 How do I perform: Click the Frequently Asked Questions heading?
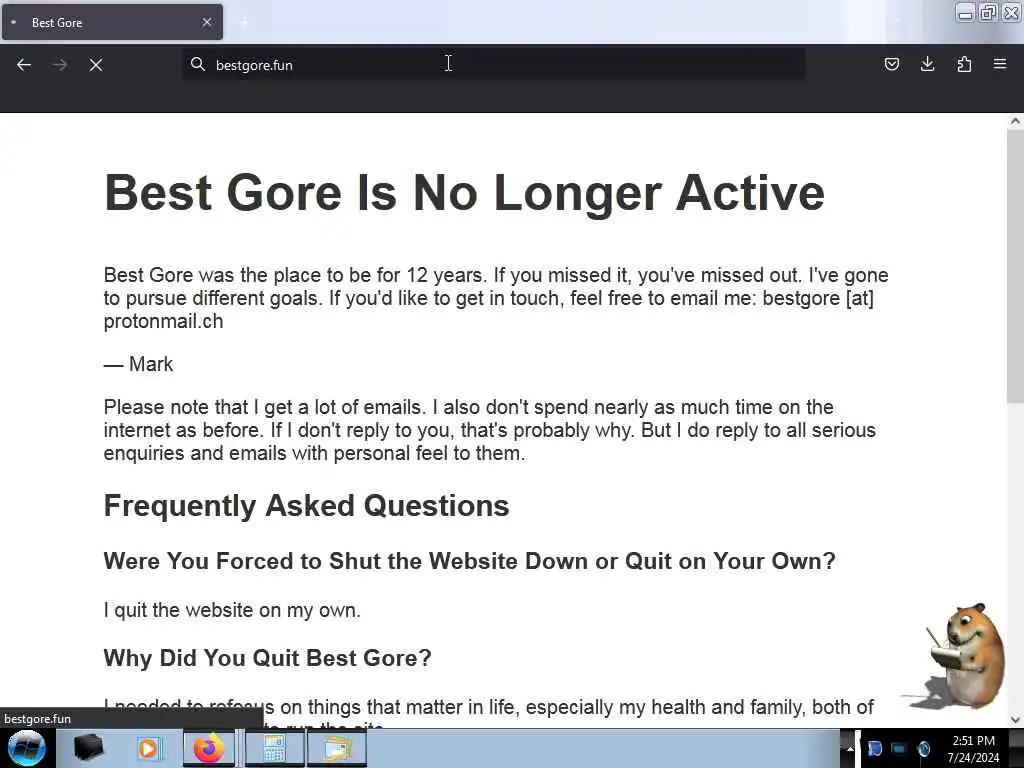pyautogui.click(x=306, y=506)
